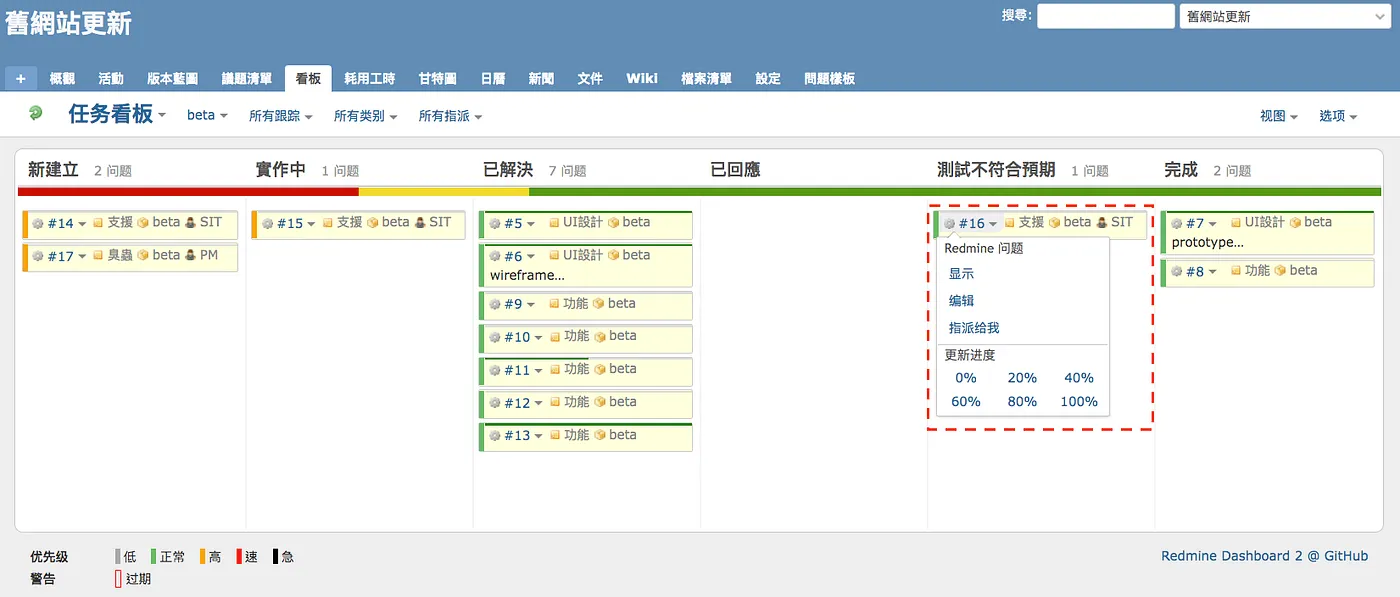Open the gear icon on card #15
Image resolution: width=1400 pixels, height=597 pixels.
(267, 224)
